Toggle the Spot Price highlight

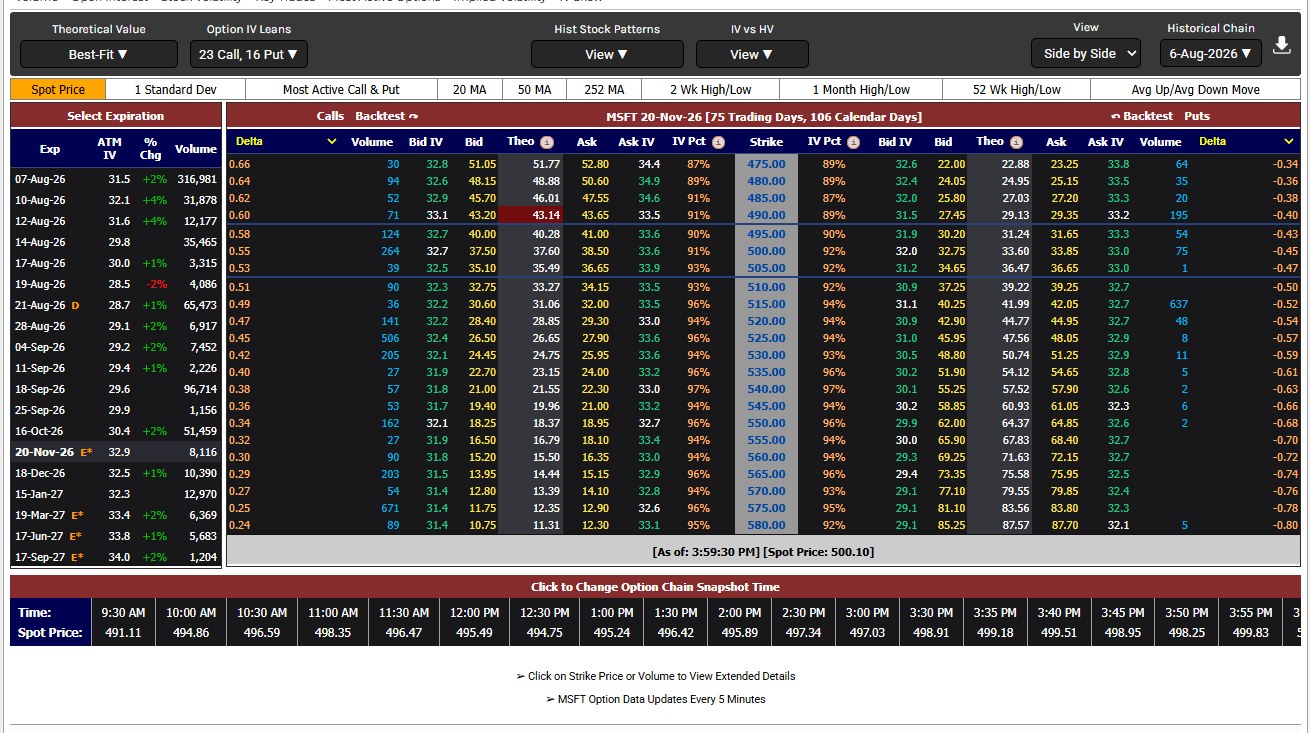[x=58, y=90]
